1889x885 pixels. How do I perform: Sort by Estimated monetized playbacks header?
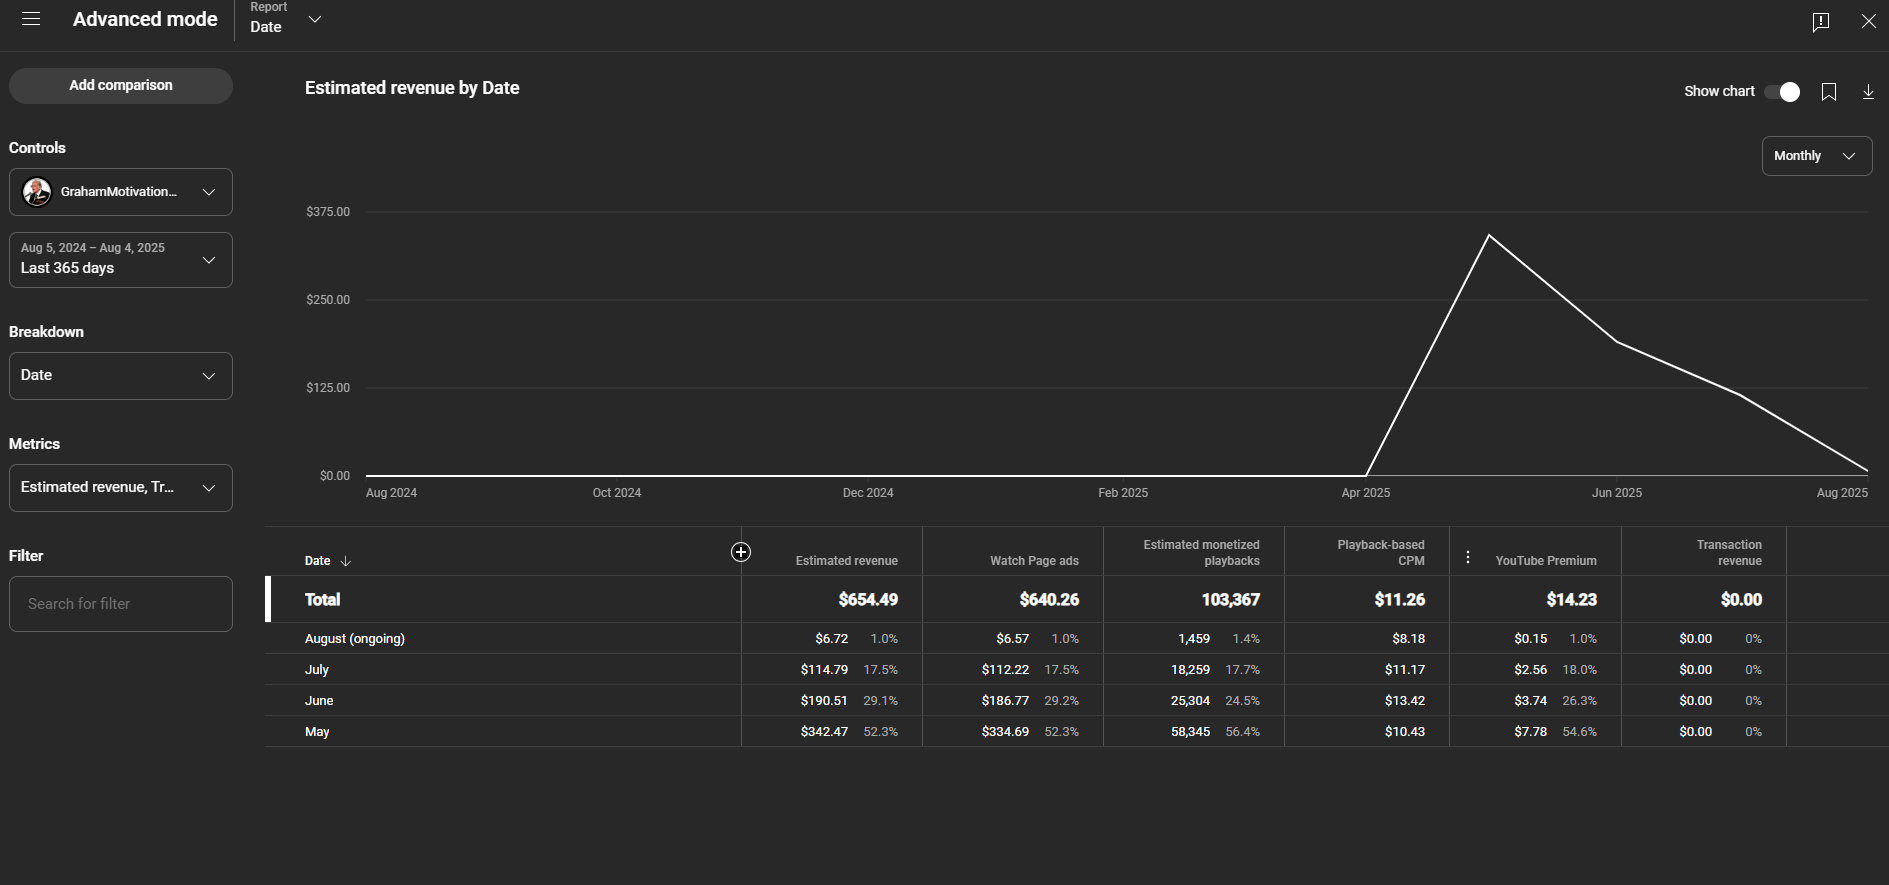pyautogui.click(x=1201, y=553)
